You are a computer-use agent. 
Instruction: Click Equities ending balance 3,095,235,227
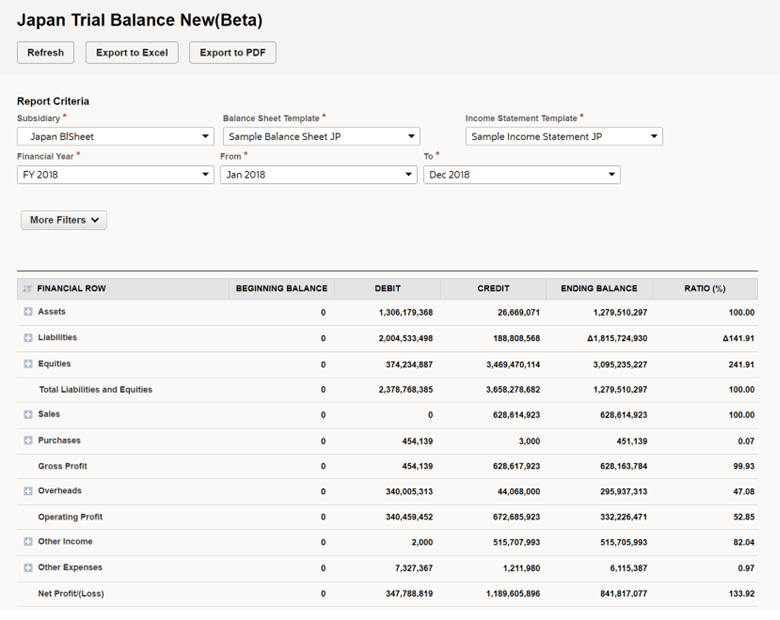click(x=620, y=365)
